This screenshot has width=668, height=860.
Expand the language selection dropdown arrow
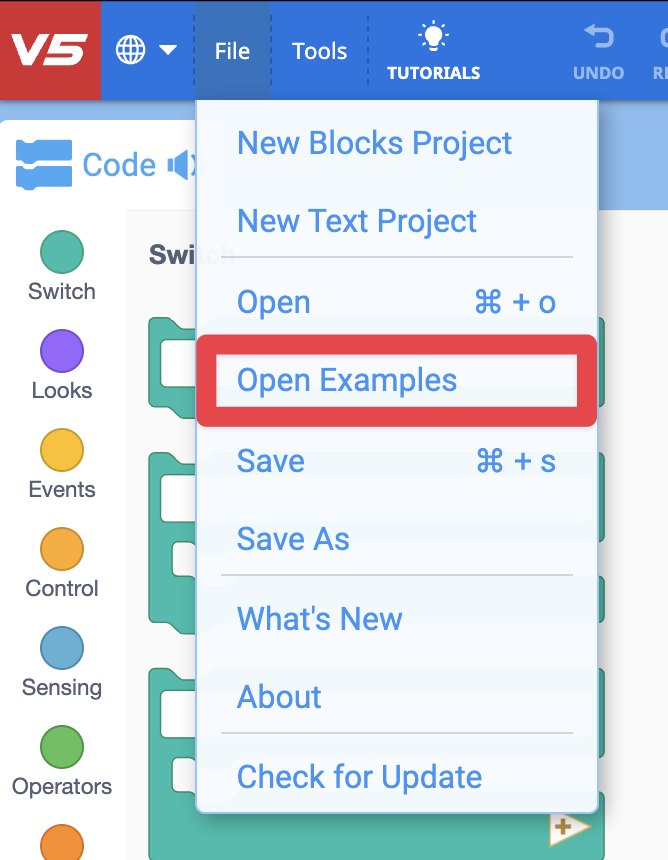click(x=167, y=49)
